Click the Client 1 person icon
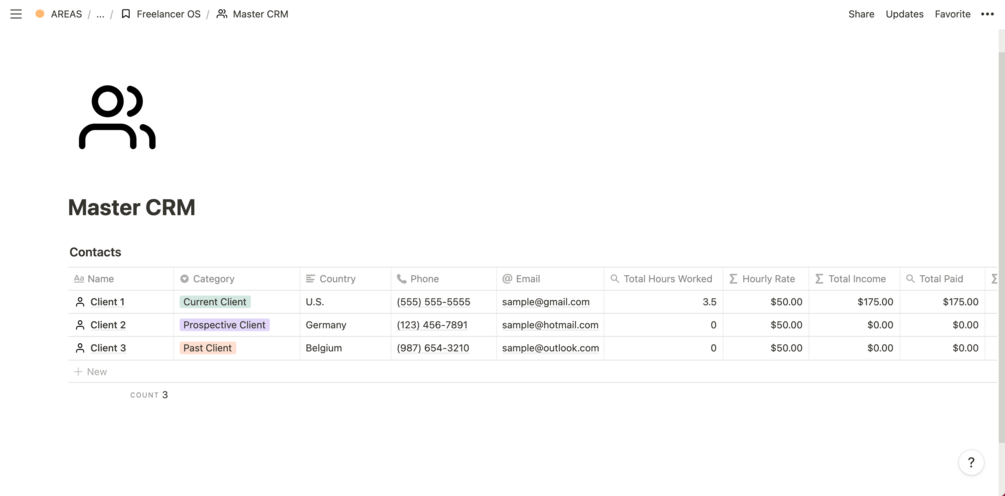 coord(80,302)
